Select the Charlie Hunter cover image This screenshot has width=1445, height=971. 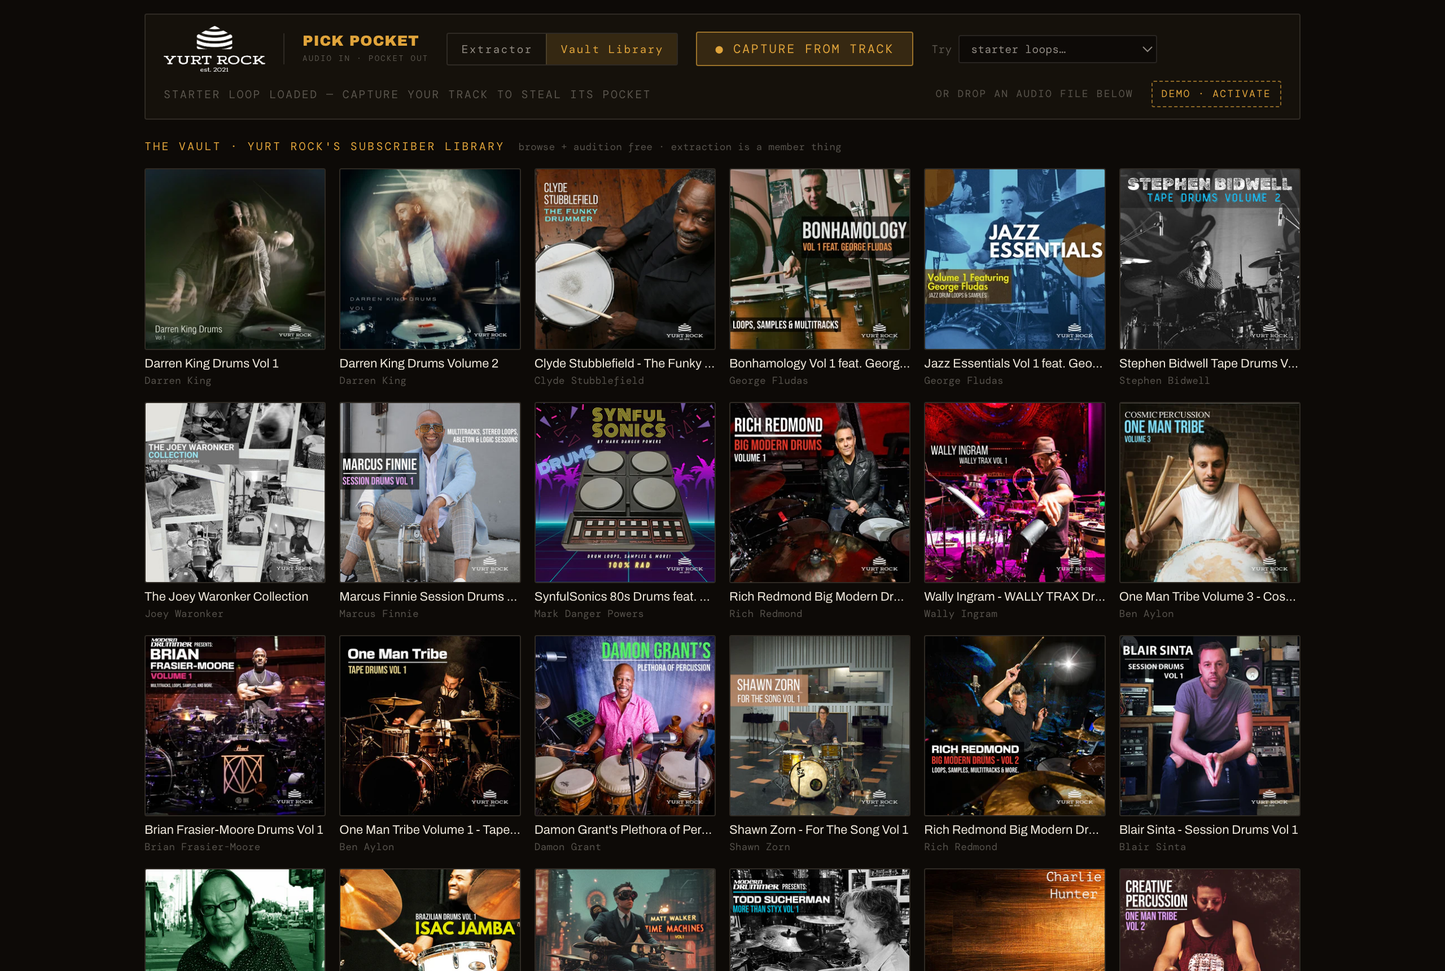pyautogui.click(x=1015, y=920)
